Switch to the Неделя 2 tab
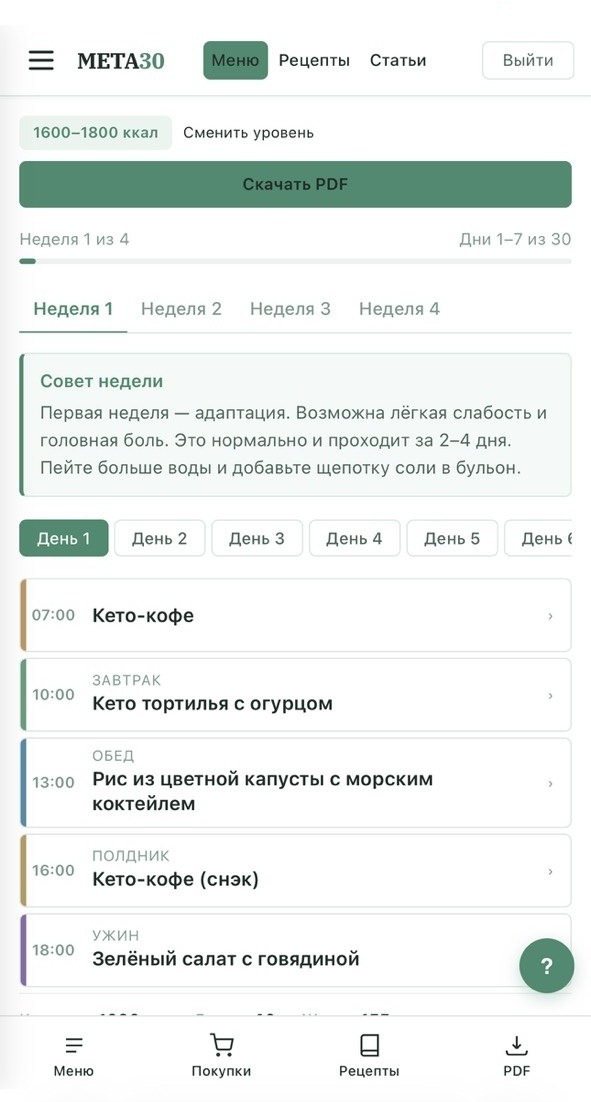Screen dimensions: 591x1102 pyautogui.click(x=181, y=309)
